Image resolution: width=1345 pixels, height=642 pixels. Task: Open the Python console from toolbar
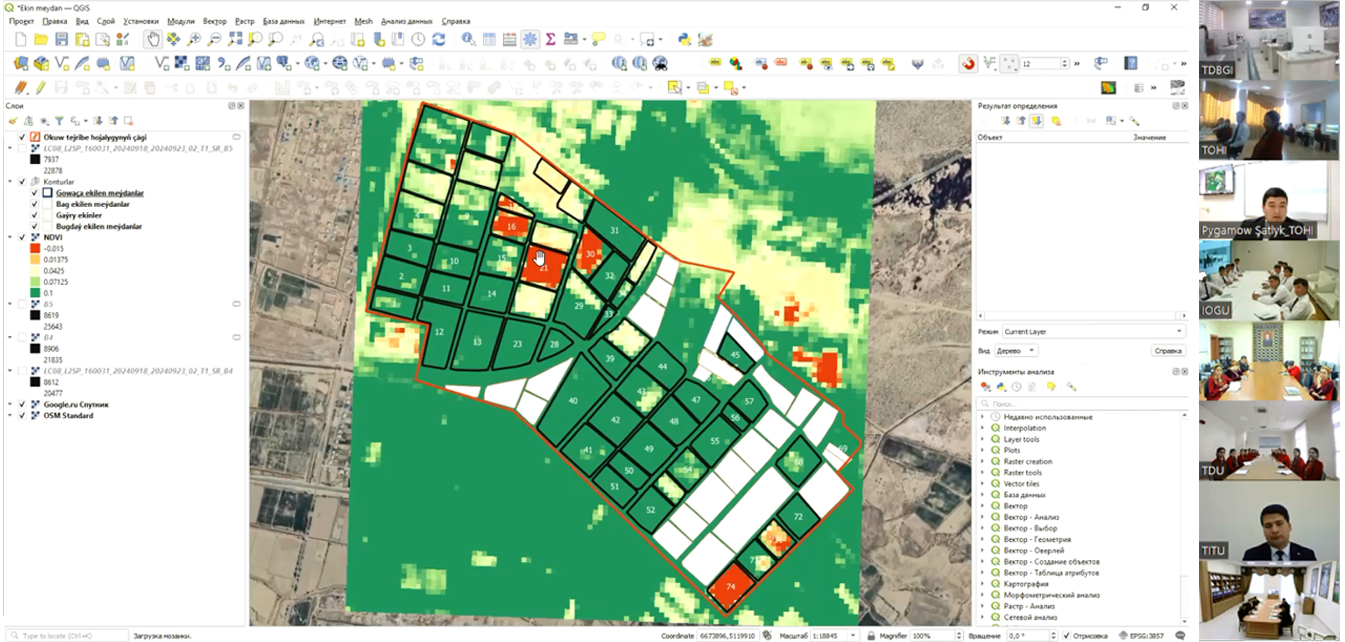coord(684,39)
